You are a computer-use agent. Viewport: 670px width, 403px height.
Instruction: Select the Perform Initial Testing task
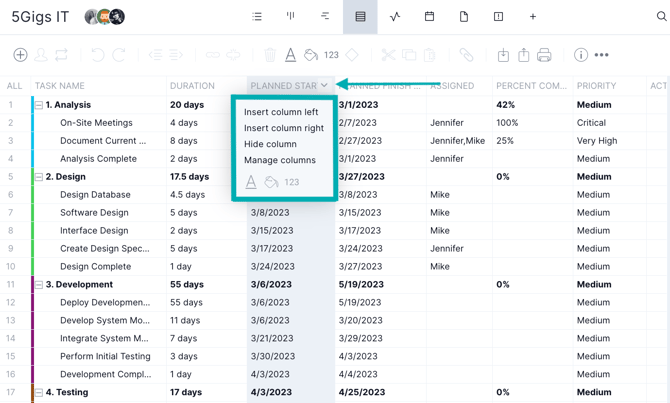(105, 356)
